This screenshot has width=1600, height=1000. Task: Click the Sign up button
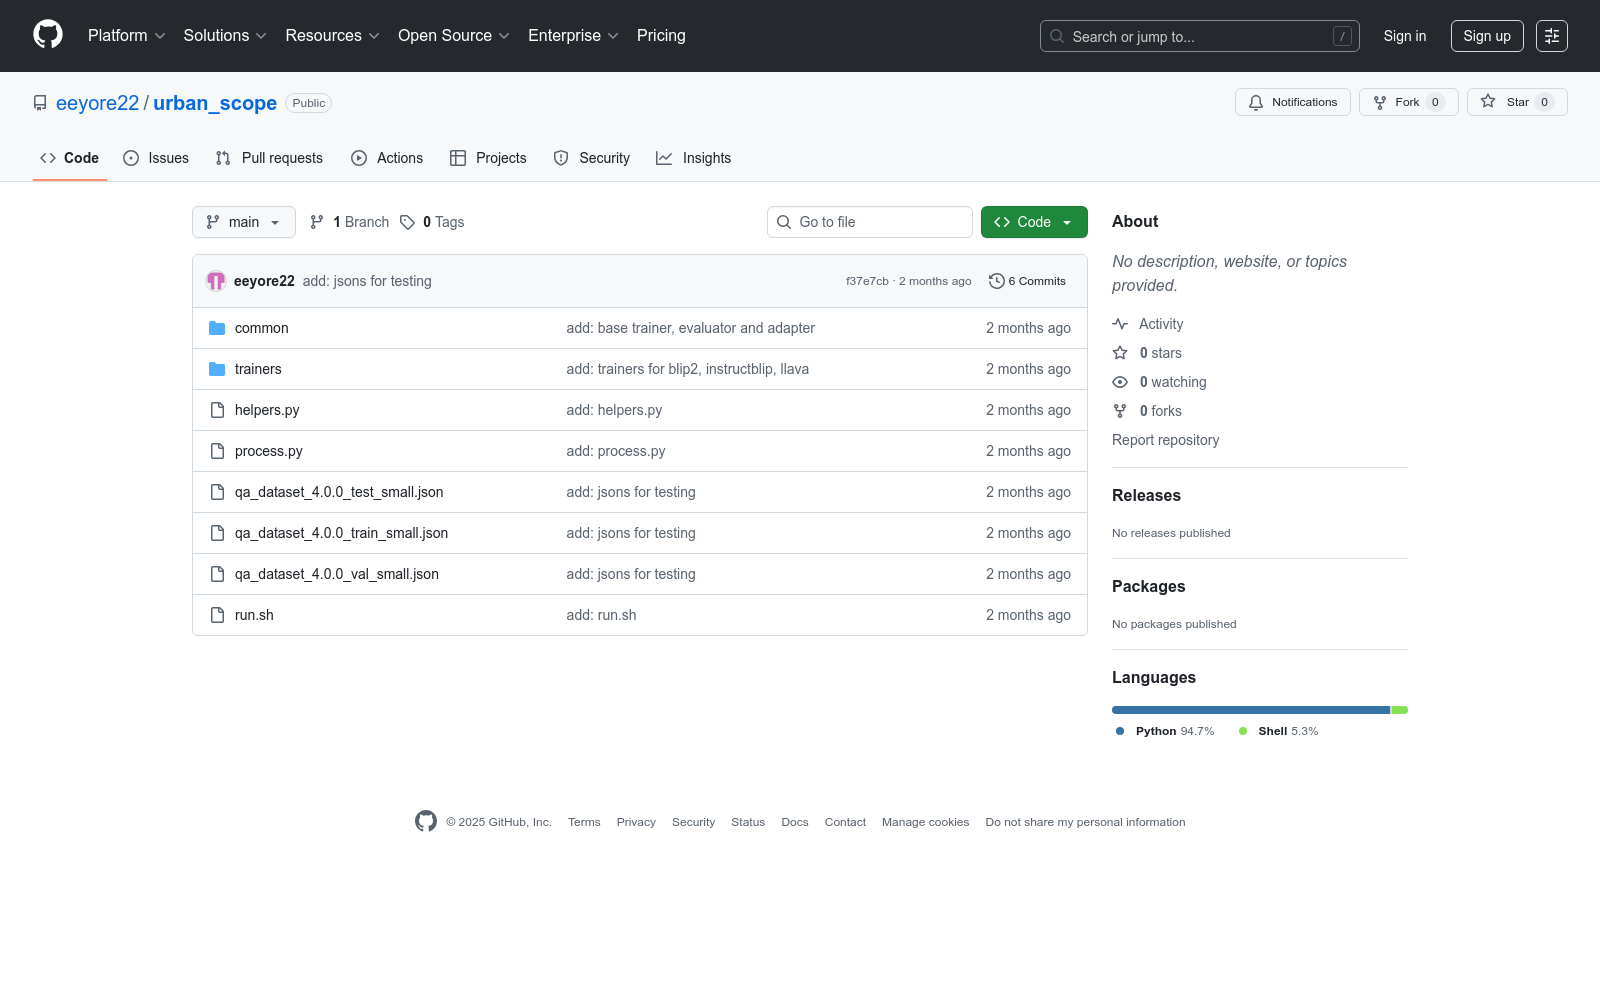(x=1487, y=36)
